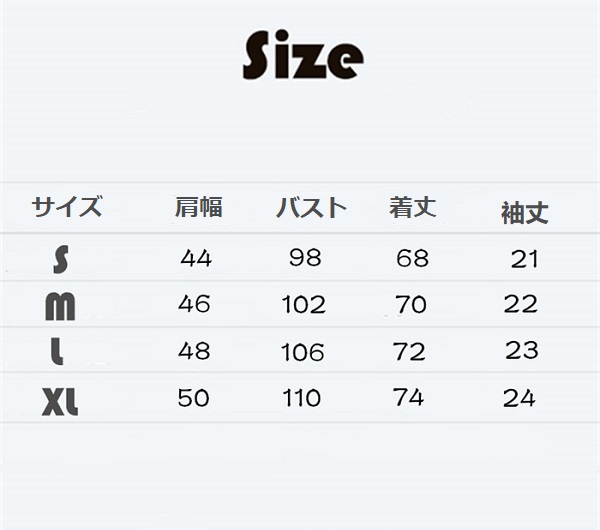The image size is (600, 530).
Task: Click the M size row label
Action: click(x=60, y=307)
